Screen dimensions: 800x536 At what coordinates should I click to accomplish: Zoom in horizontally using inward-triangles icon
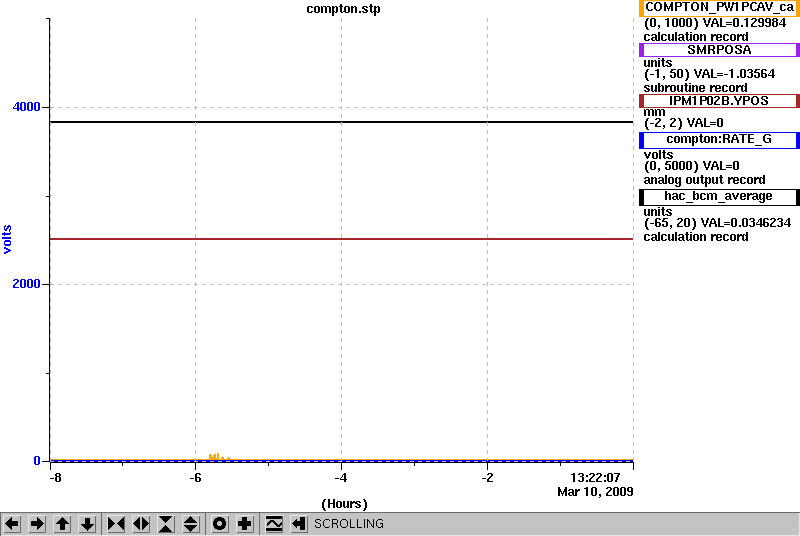click(x=116, y=524)
